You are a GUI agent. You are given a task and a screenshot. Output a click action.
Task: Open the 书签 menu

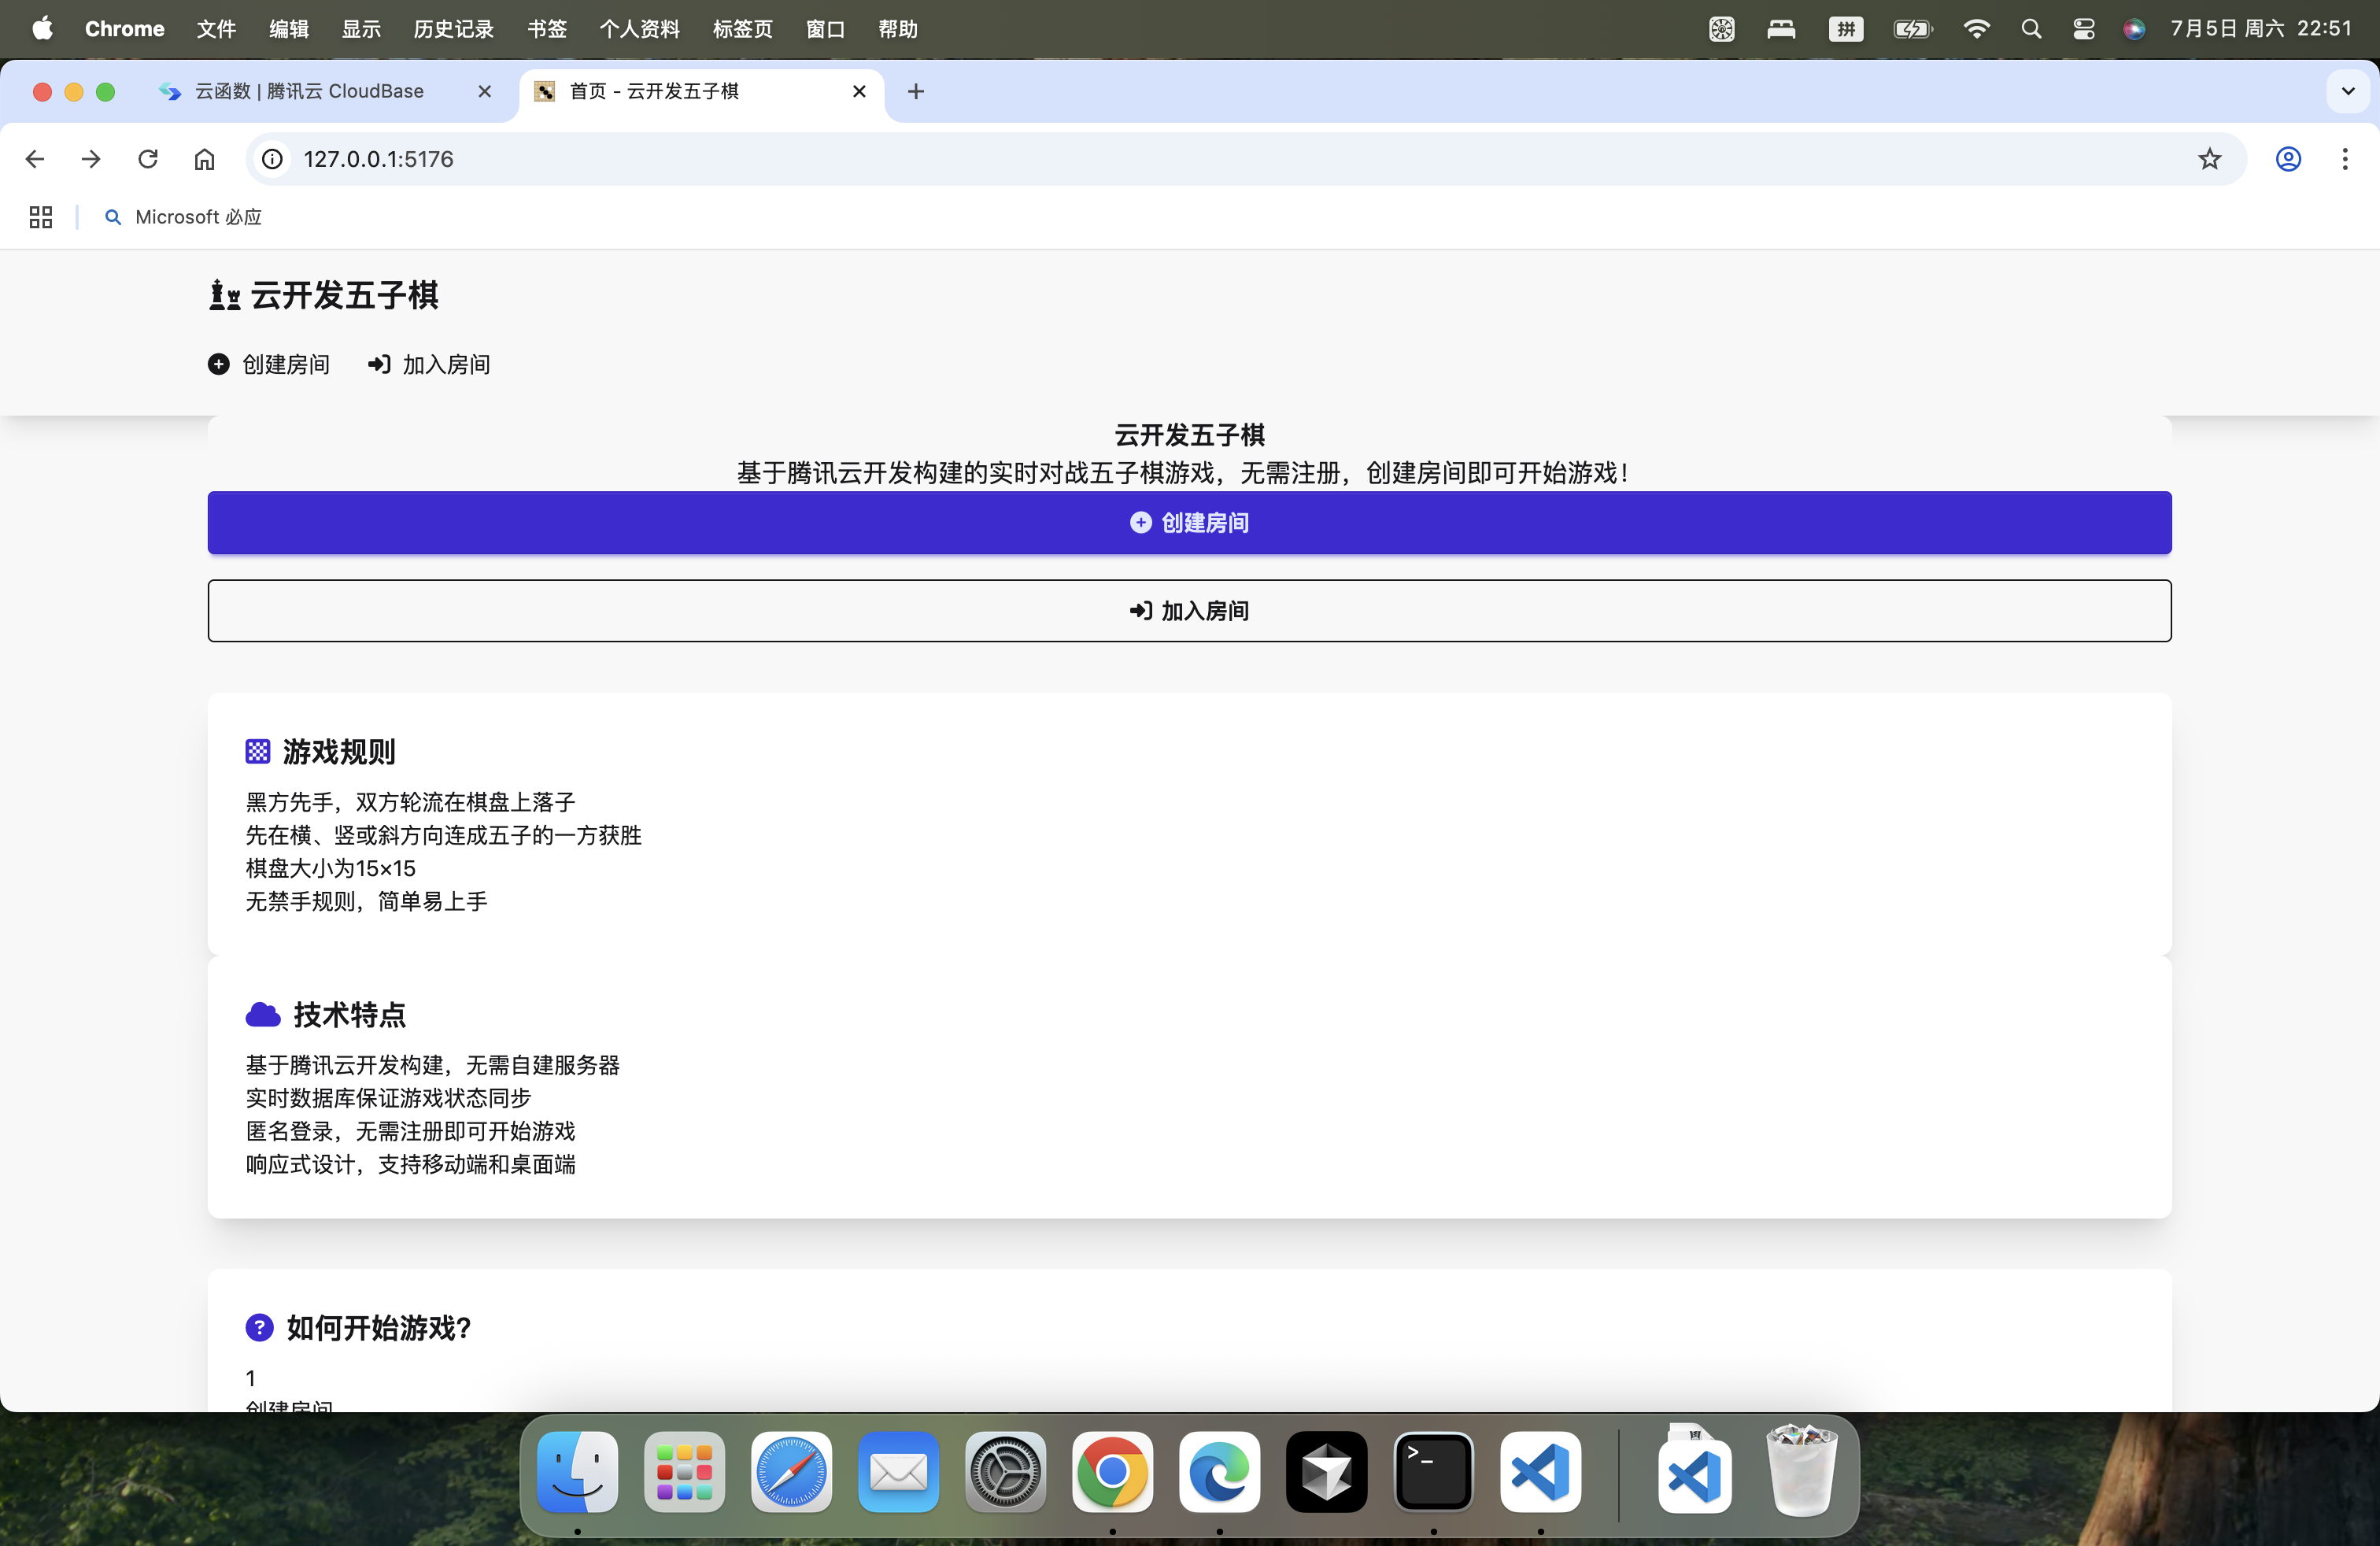[547, 29]
